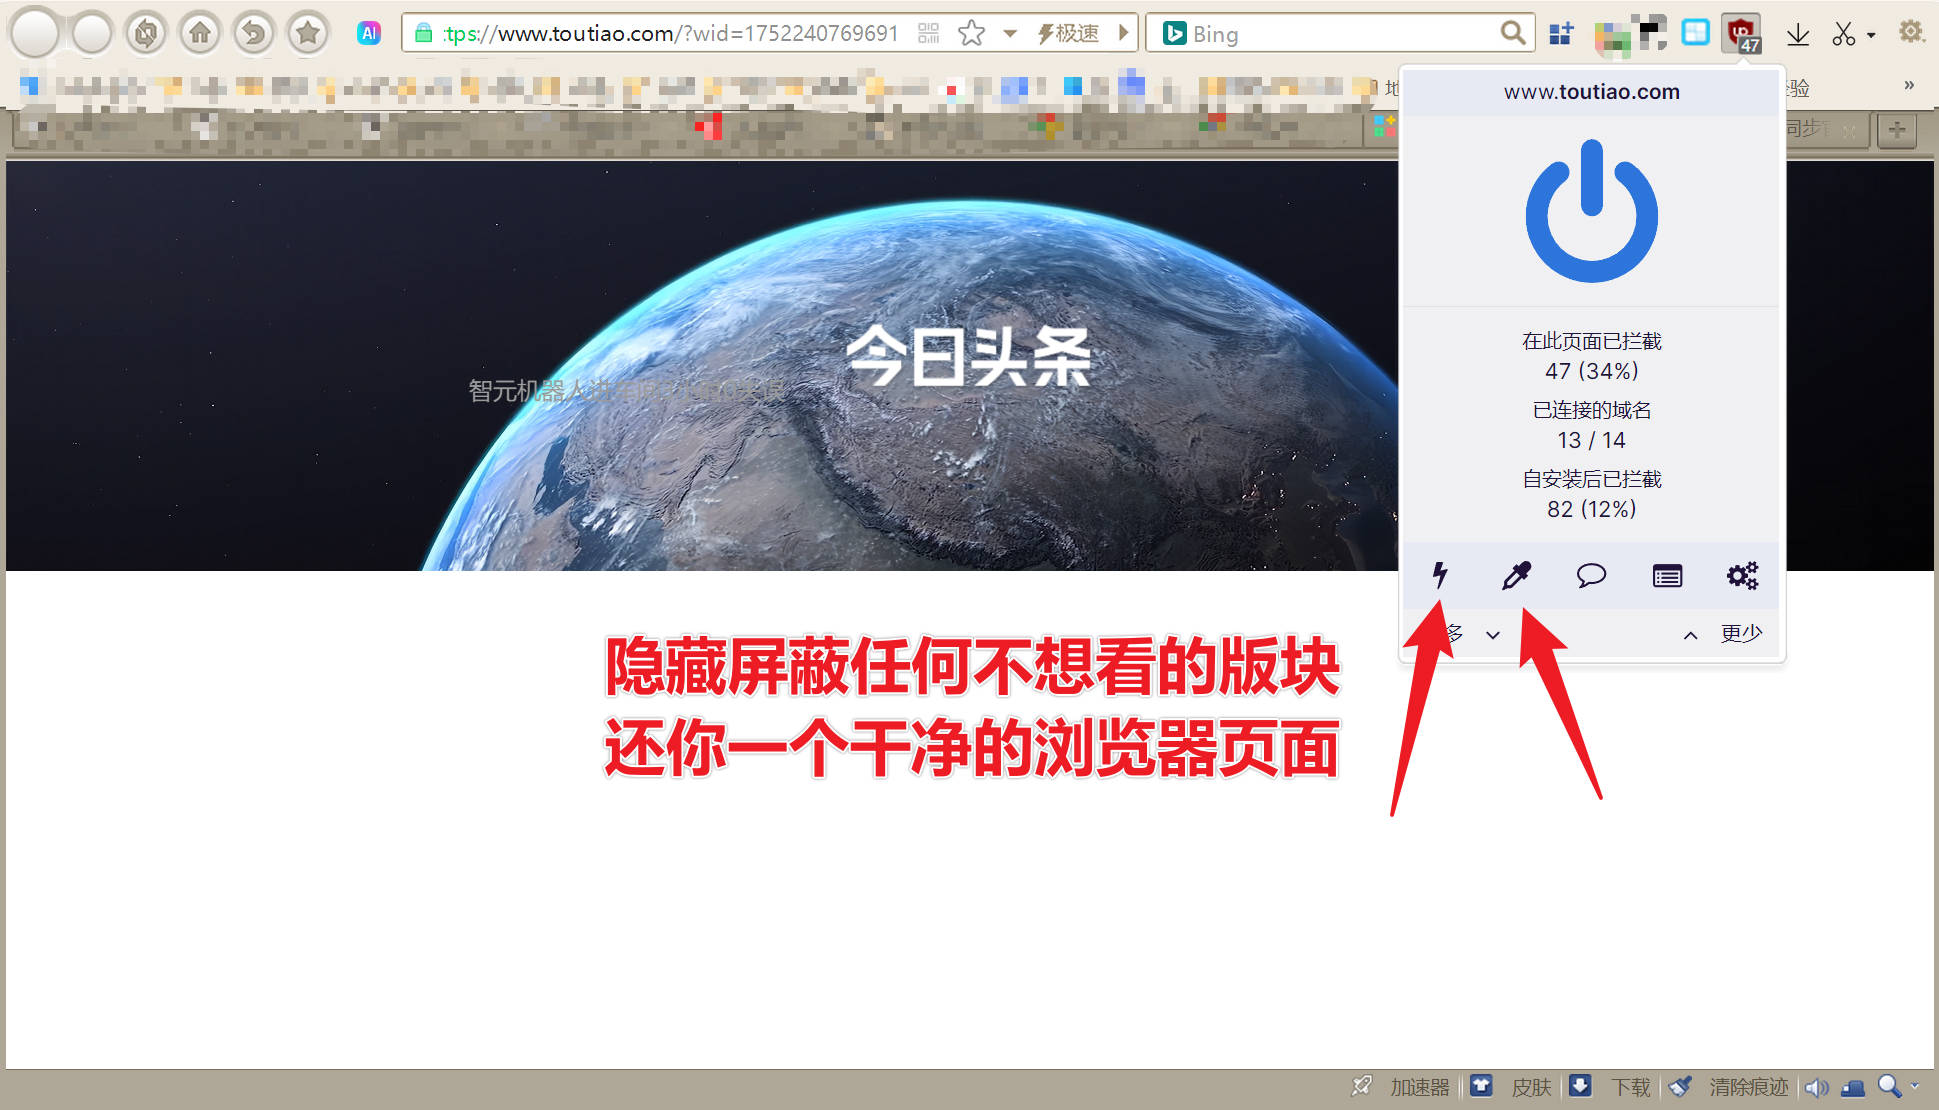Click the forward navigation button
The image size is (1939, 1110).
pyautogui.click(x=92, y=34)
